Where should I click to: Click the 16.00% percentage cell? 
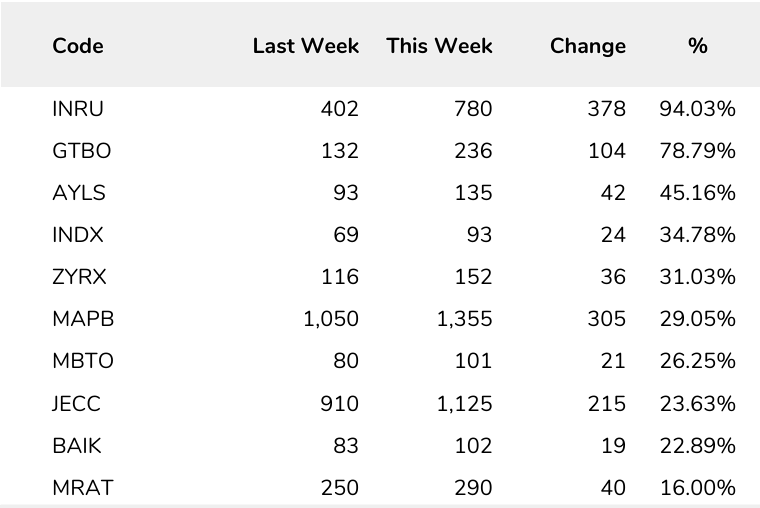[x=697, y=488]
